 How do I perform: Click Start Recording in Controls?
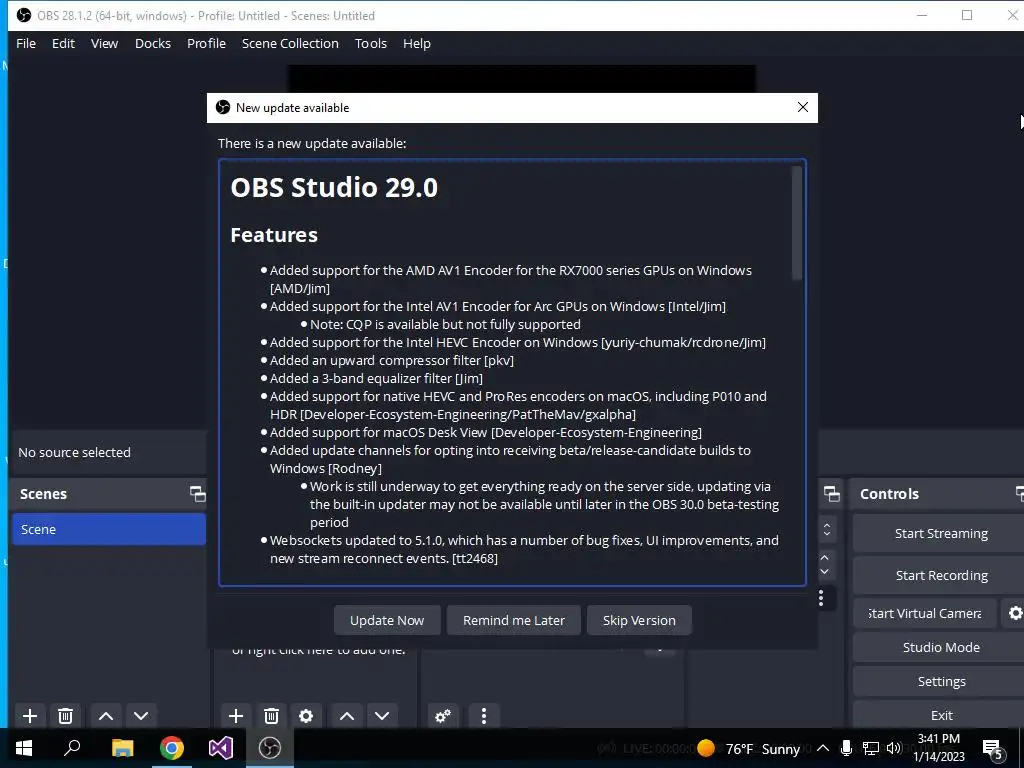pos(941,575)
